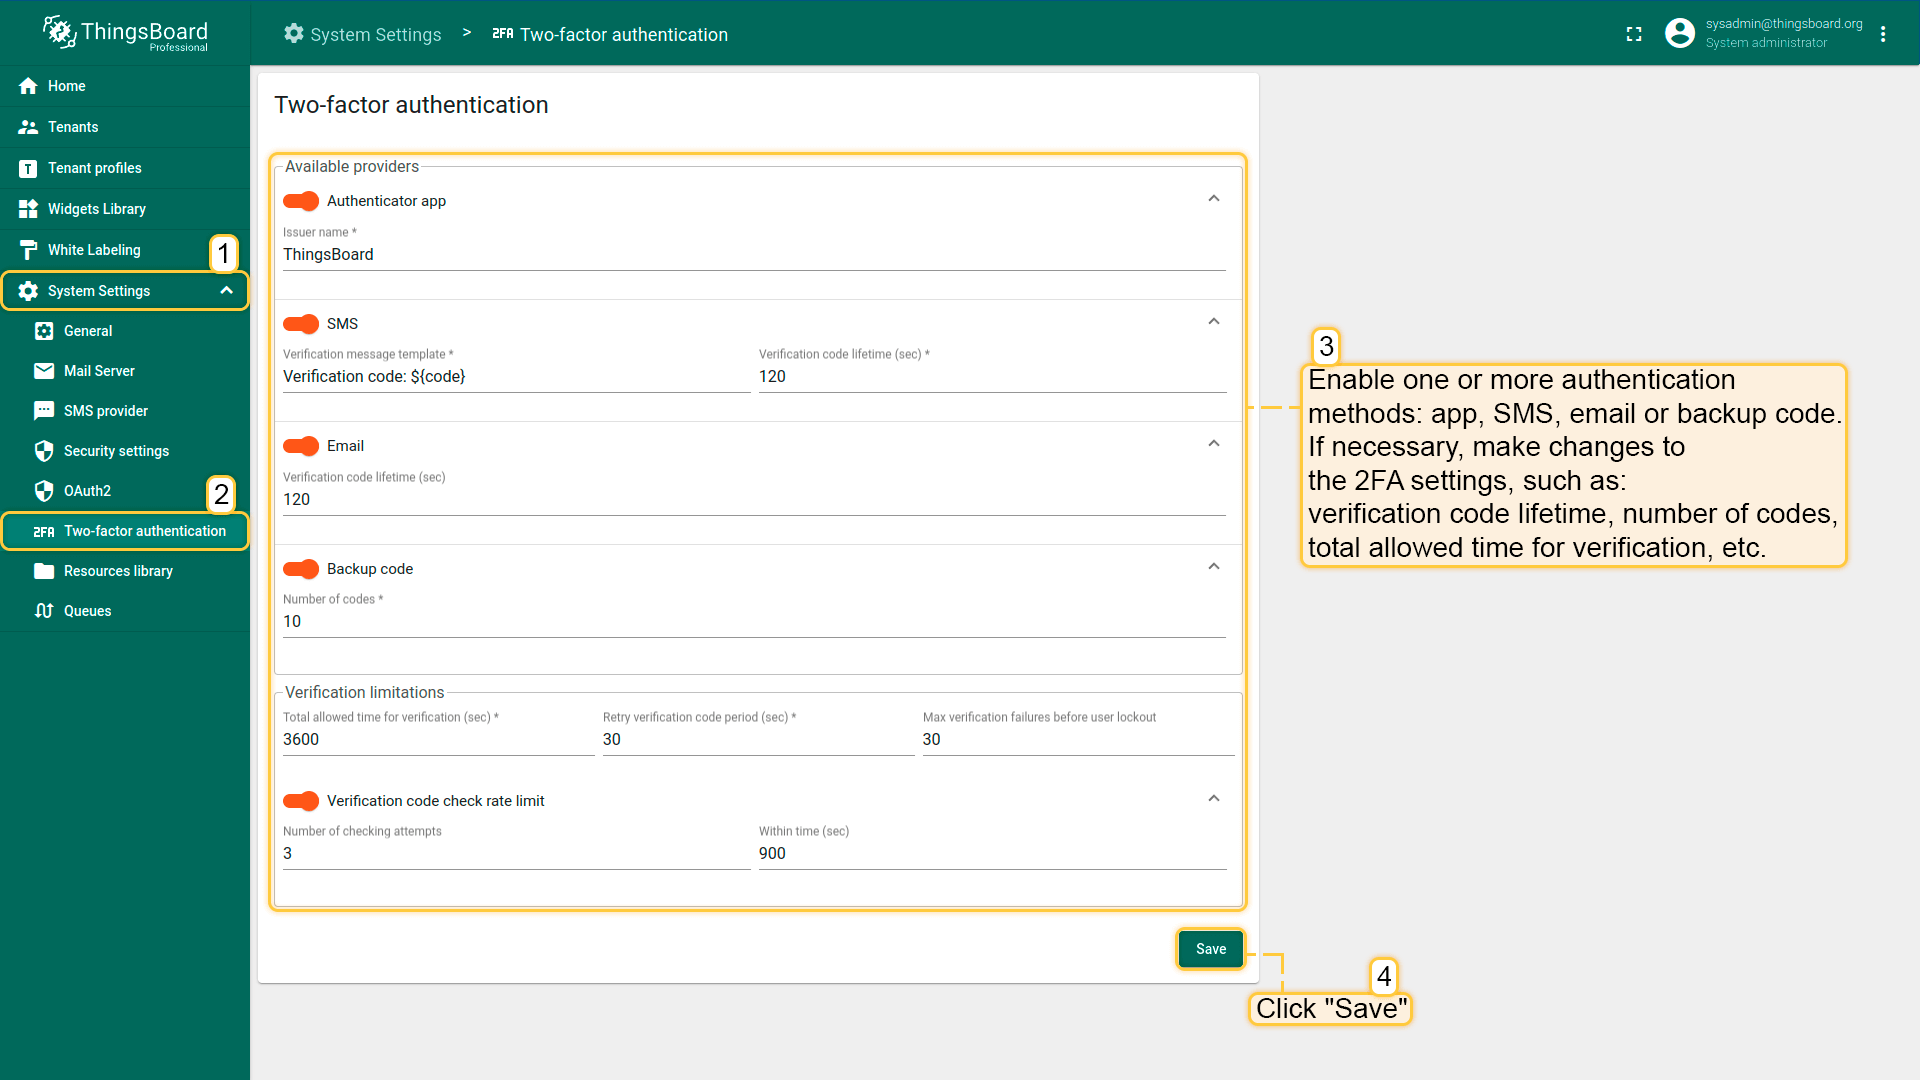Viewport: 1920px width, 1080px height.
Task: Click the White Labeling paint roller icon
Action: pyautogui.click(x=28, y=250)
